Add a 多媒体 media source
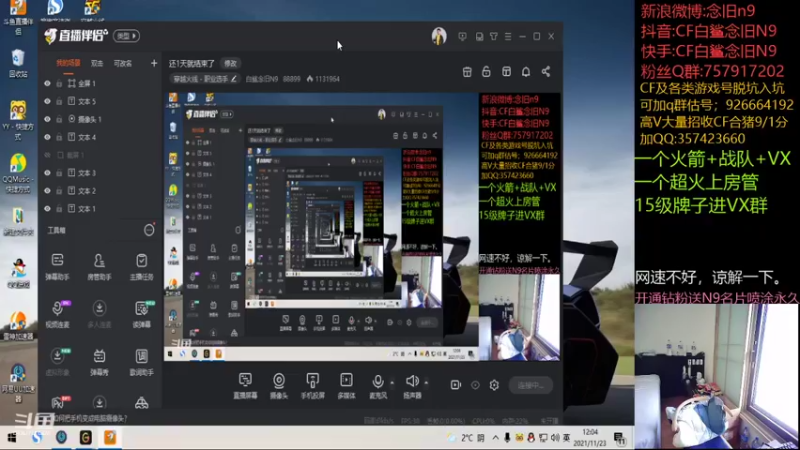This screenshot has width=800, height=450. point(346,385)
